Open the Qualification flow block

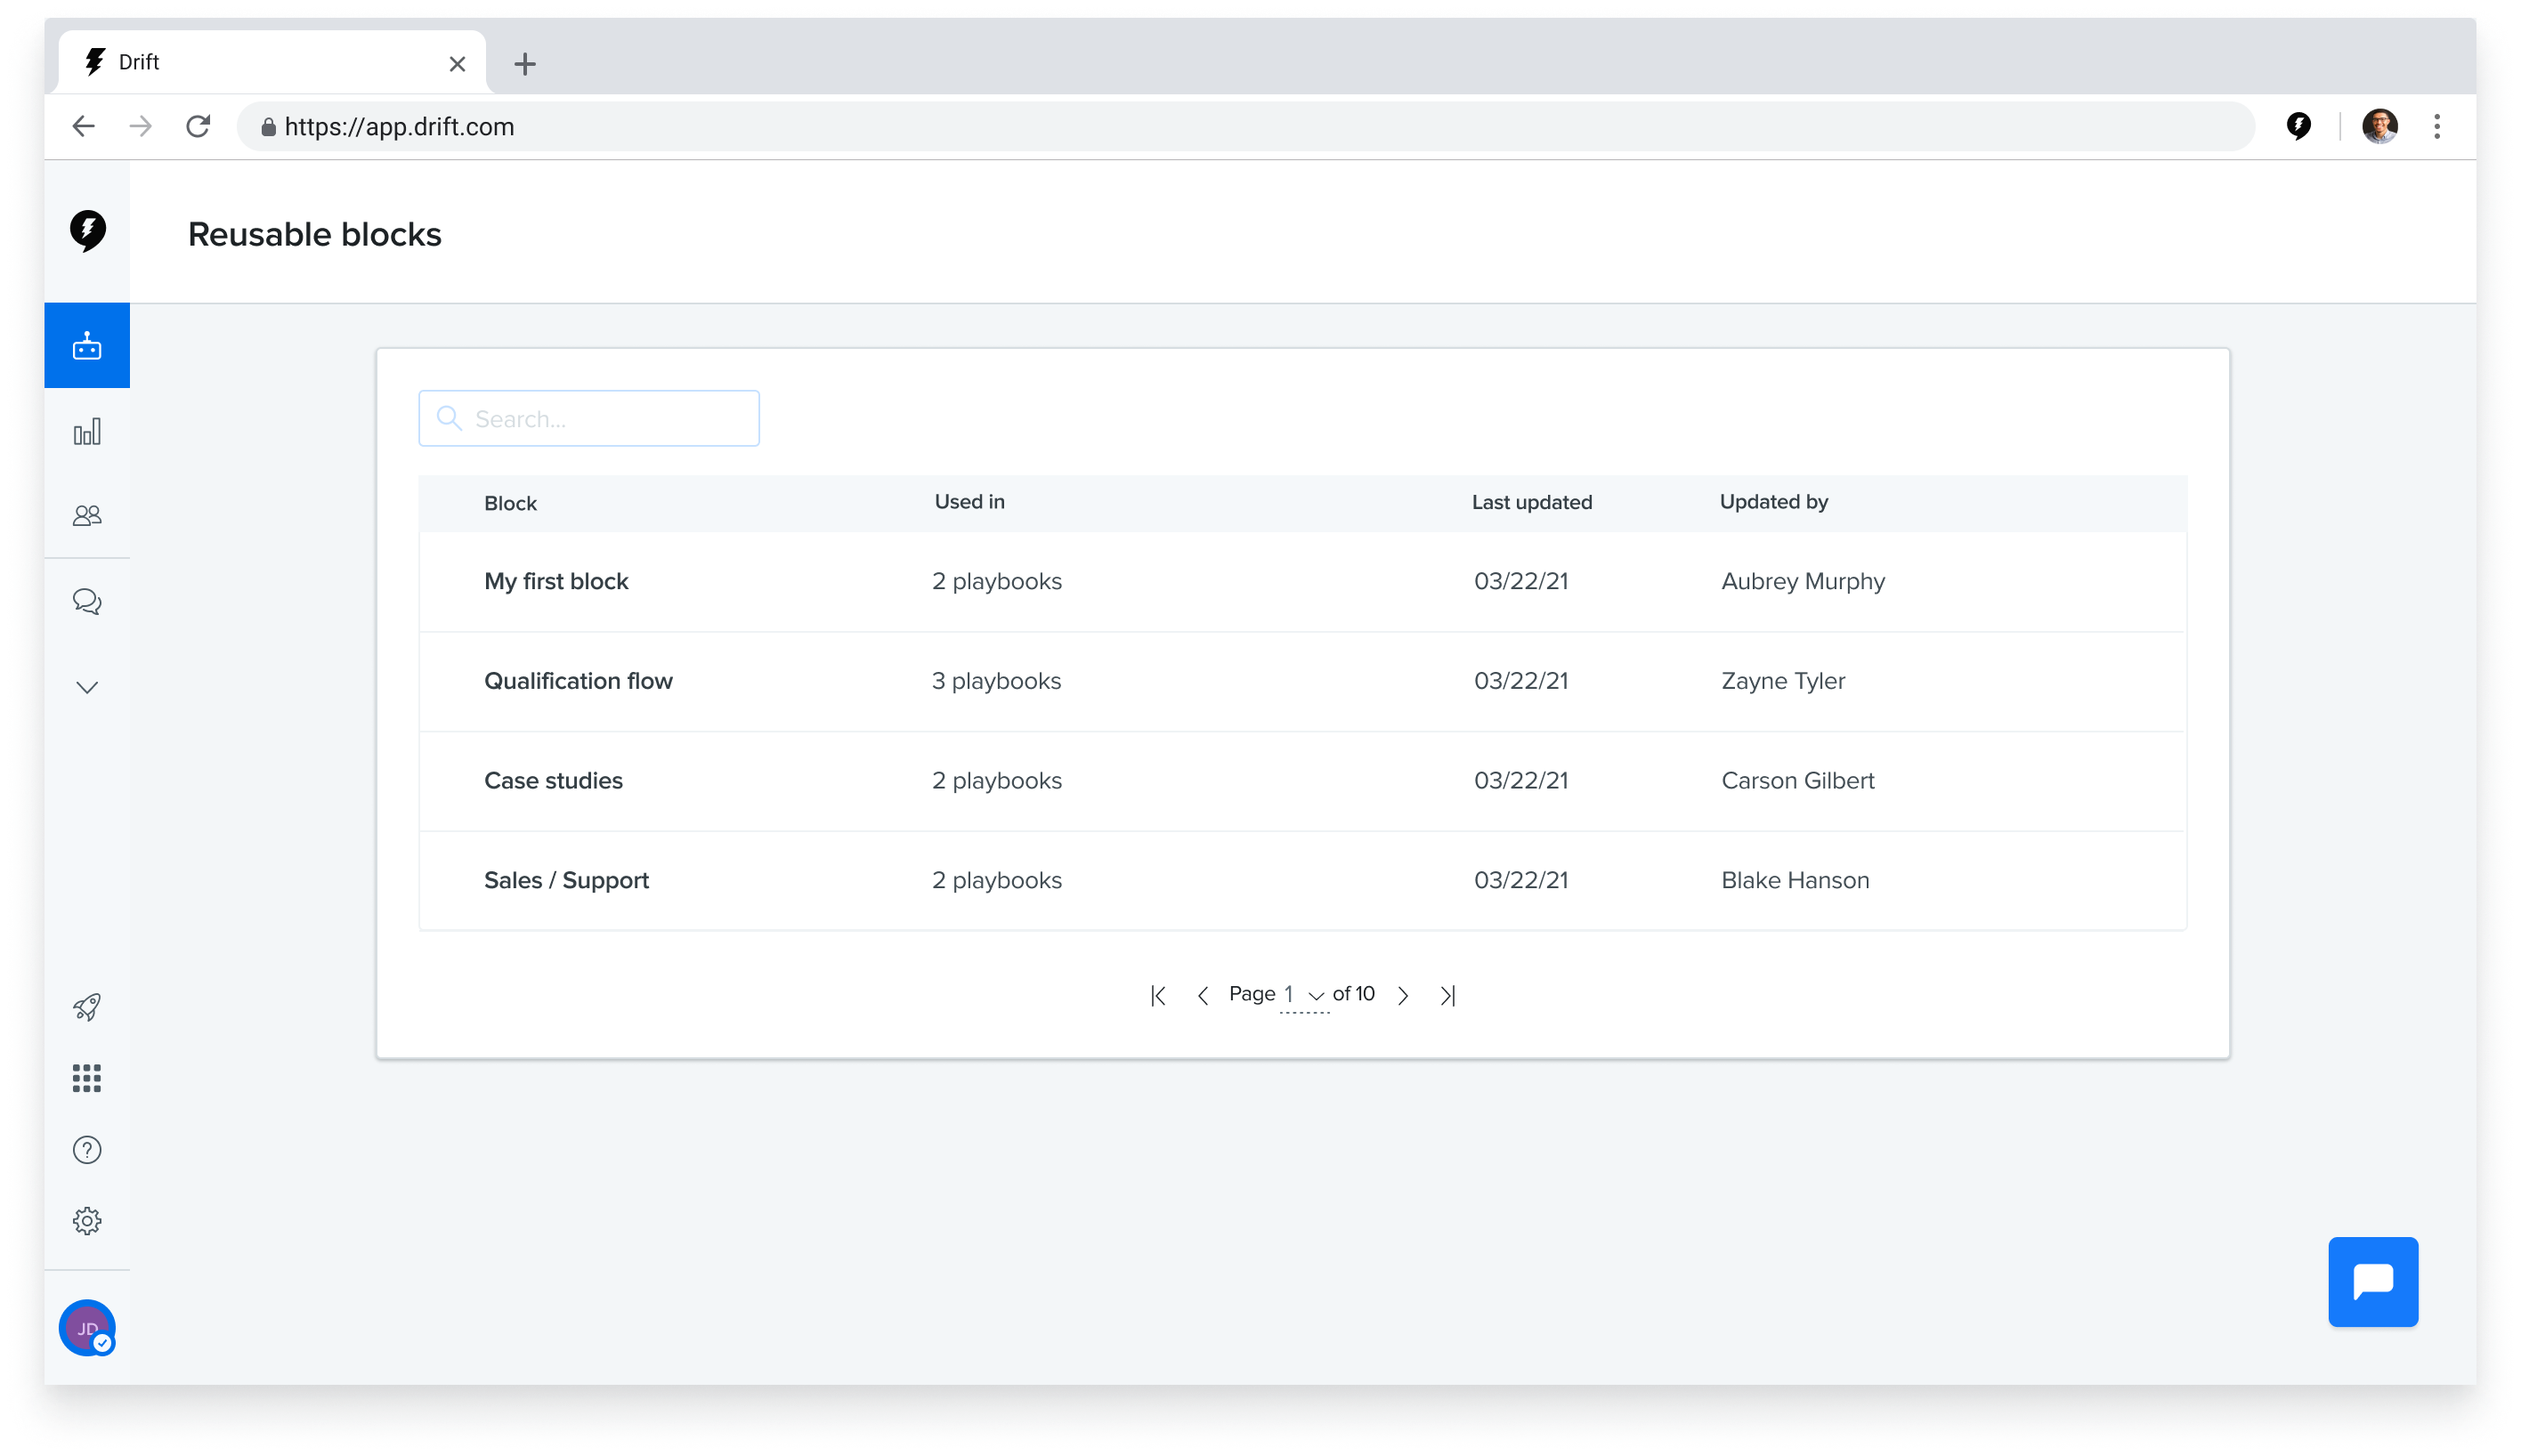[x=578, y=681]
